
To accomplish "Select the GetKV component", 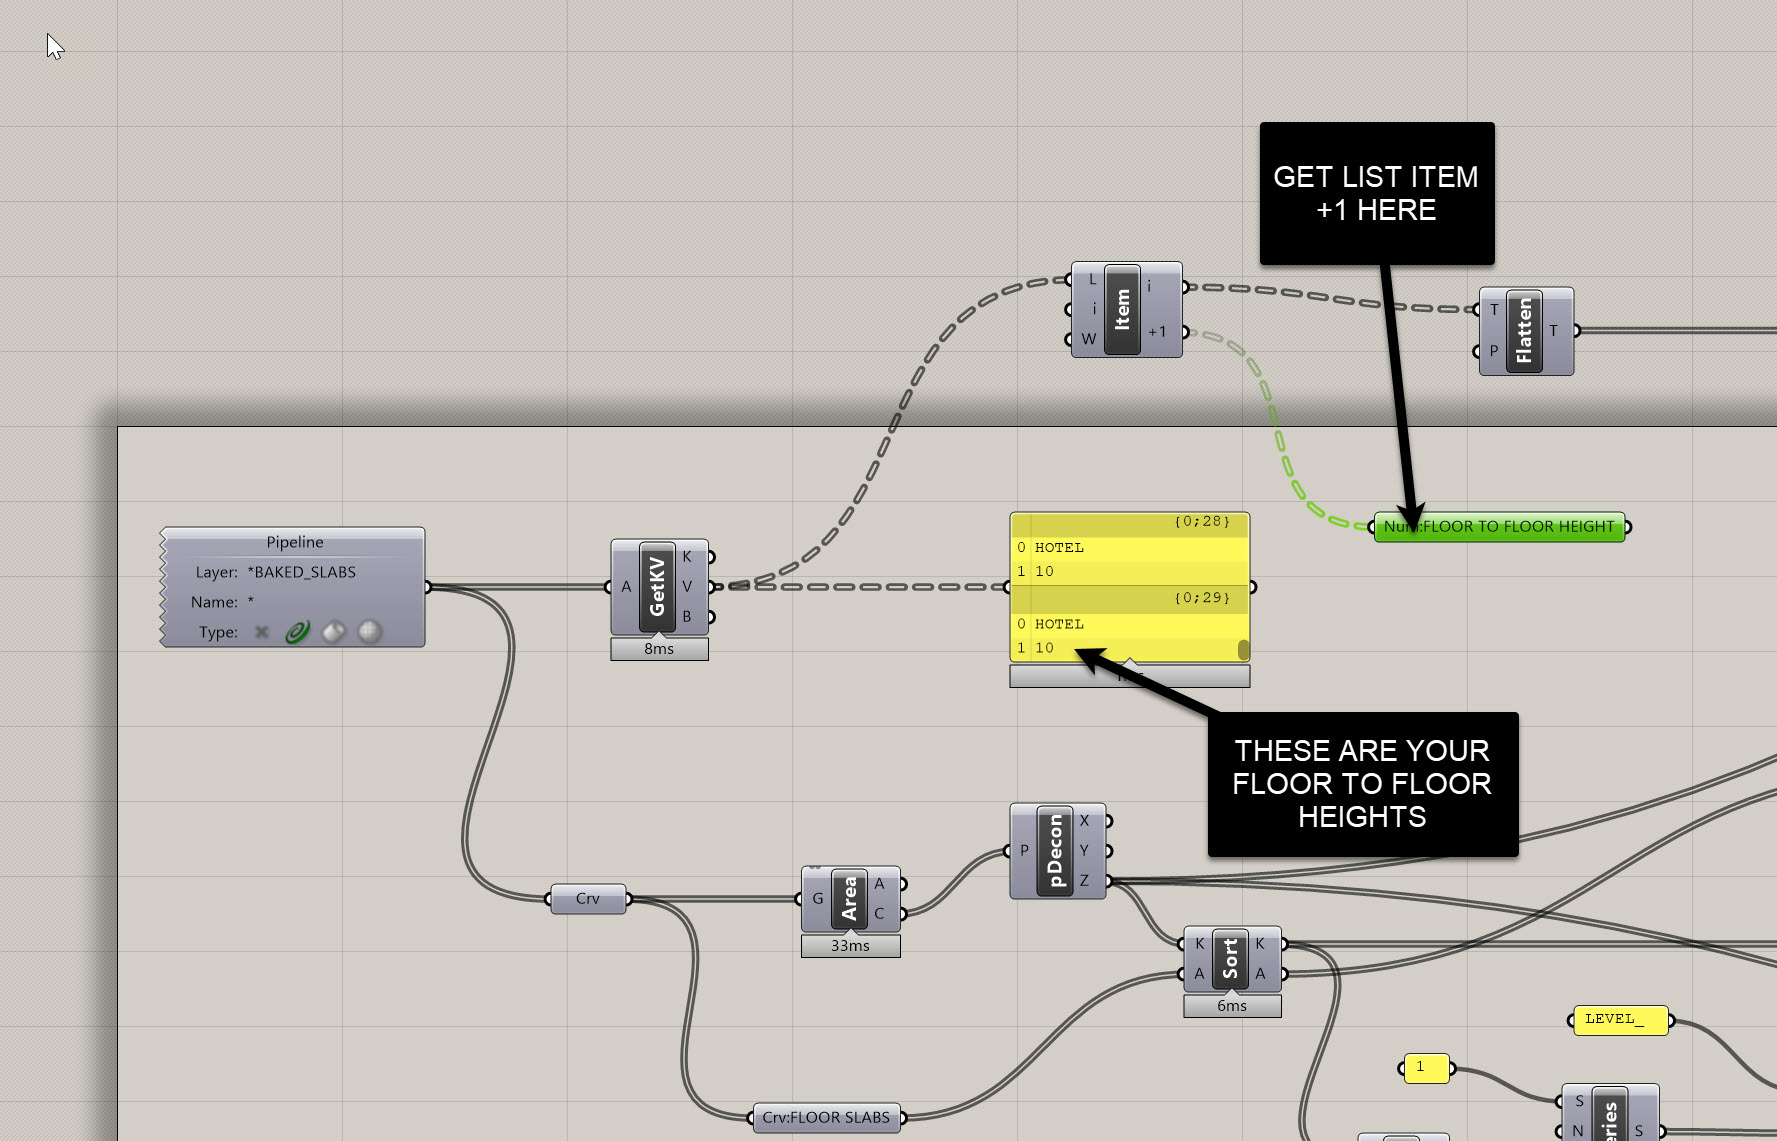I will coord(657,586).
